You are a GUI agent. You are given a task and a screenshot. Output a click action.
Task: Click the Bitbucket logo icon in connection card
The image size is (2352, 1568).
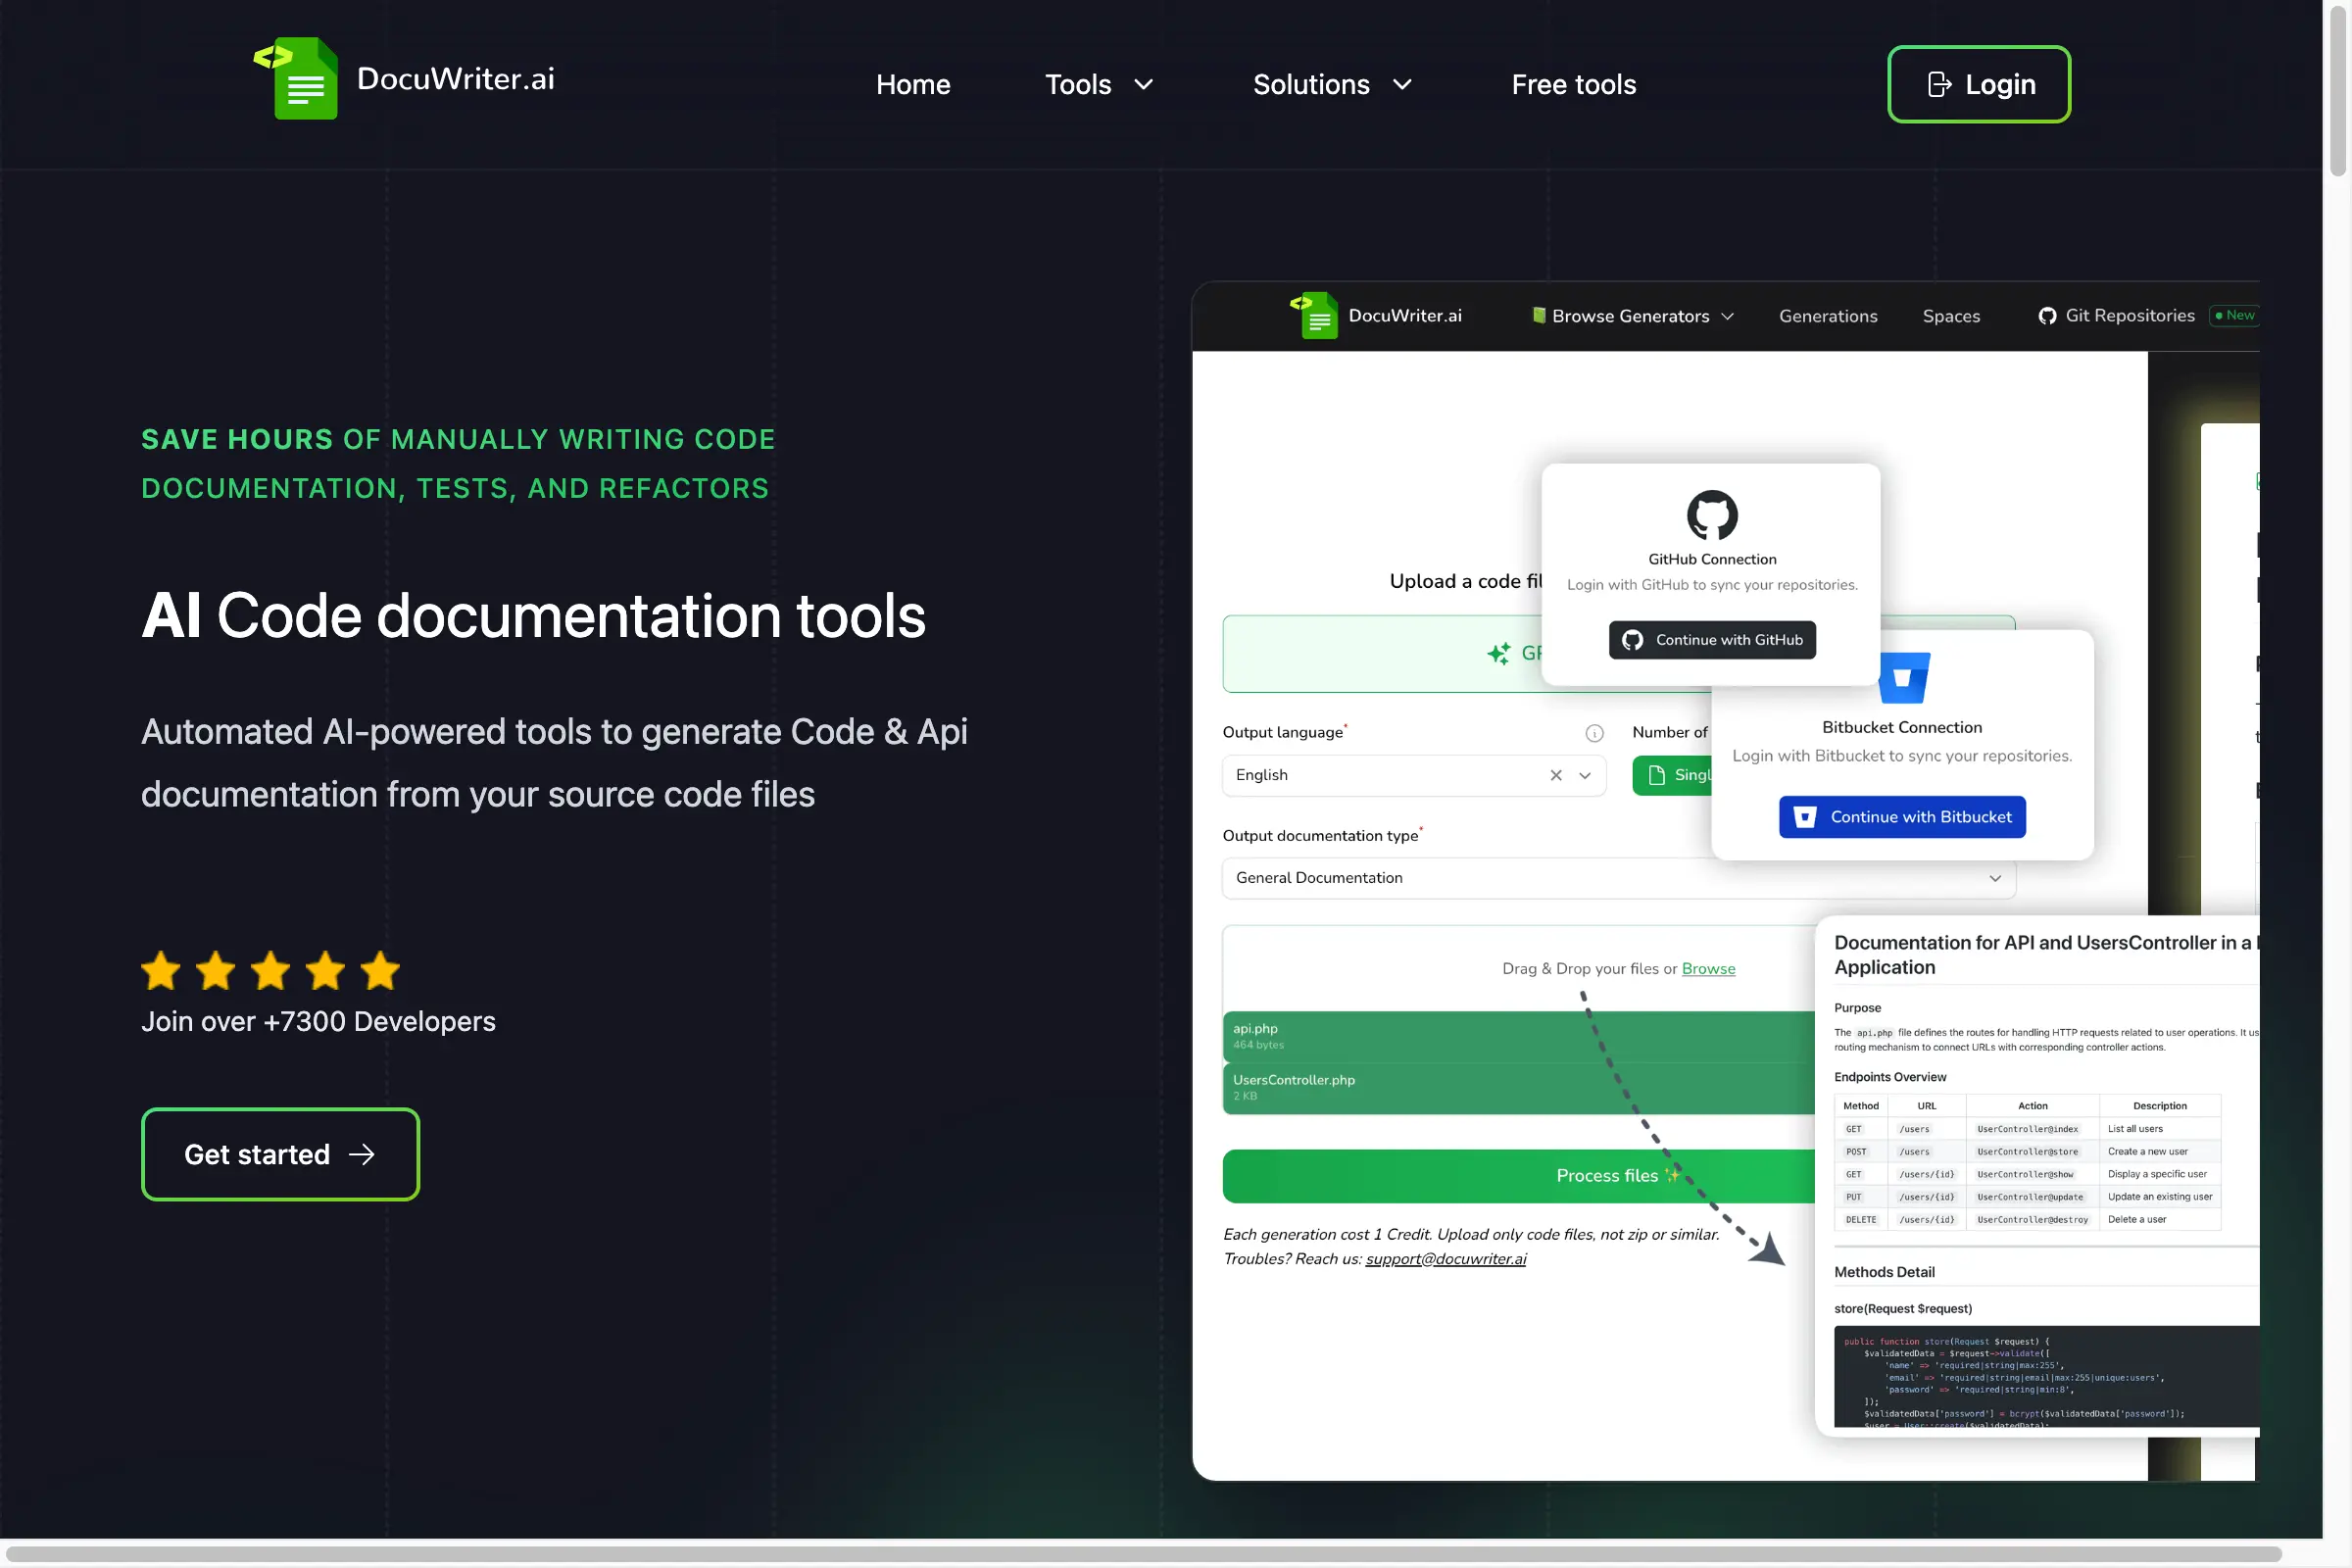point(1903,679)
